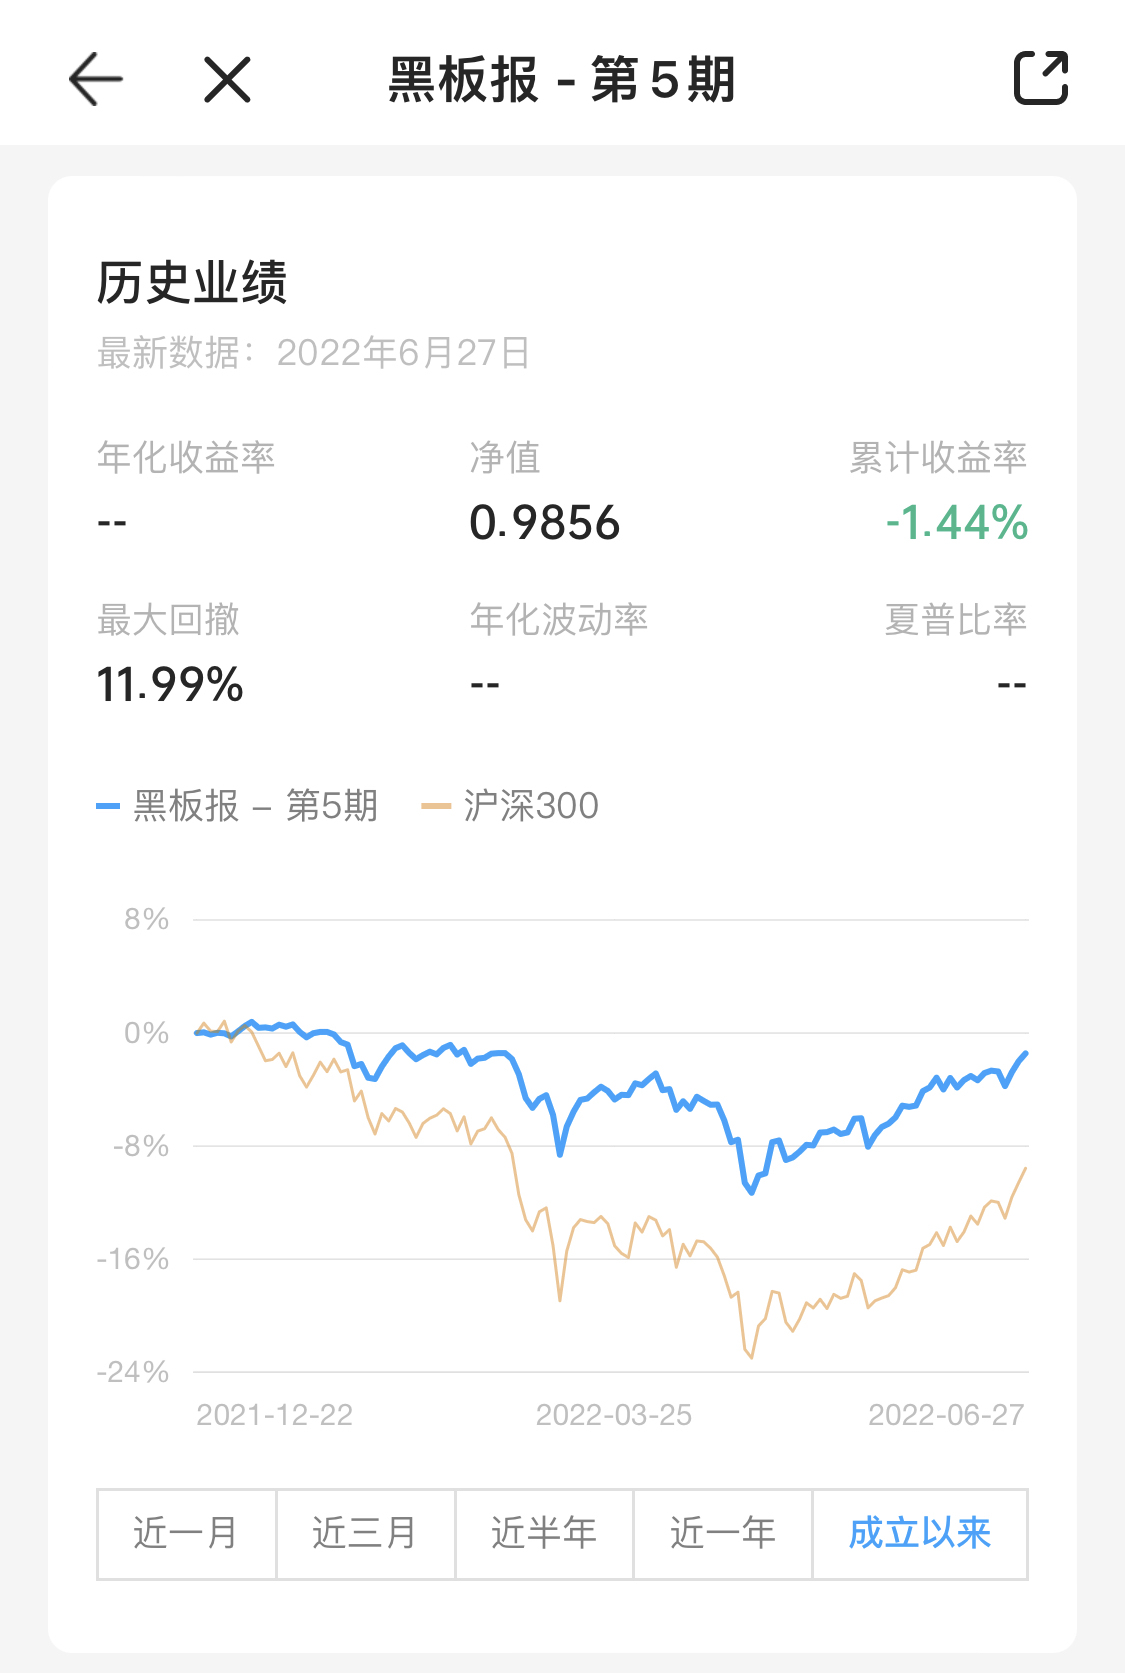This screenshot has height=1673, width=1125.
Task: Tap the 最大回撤 value 11.99%
Action: pos(170,685)
